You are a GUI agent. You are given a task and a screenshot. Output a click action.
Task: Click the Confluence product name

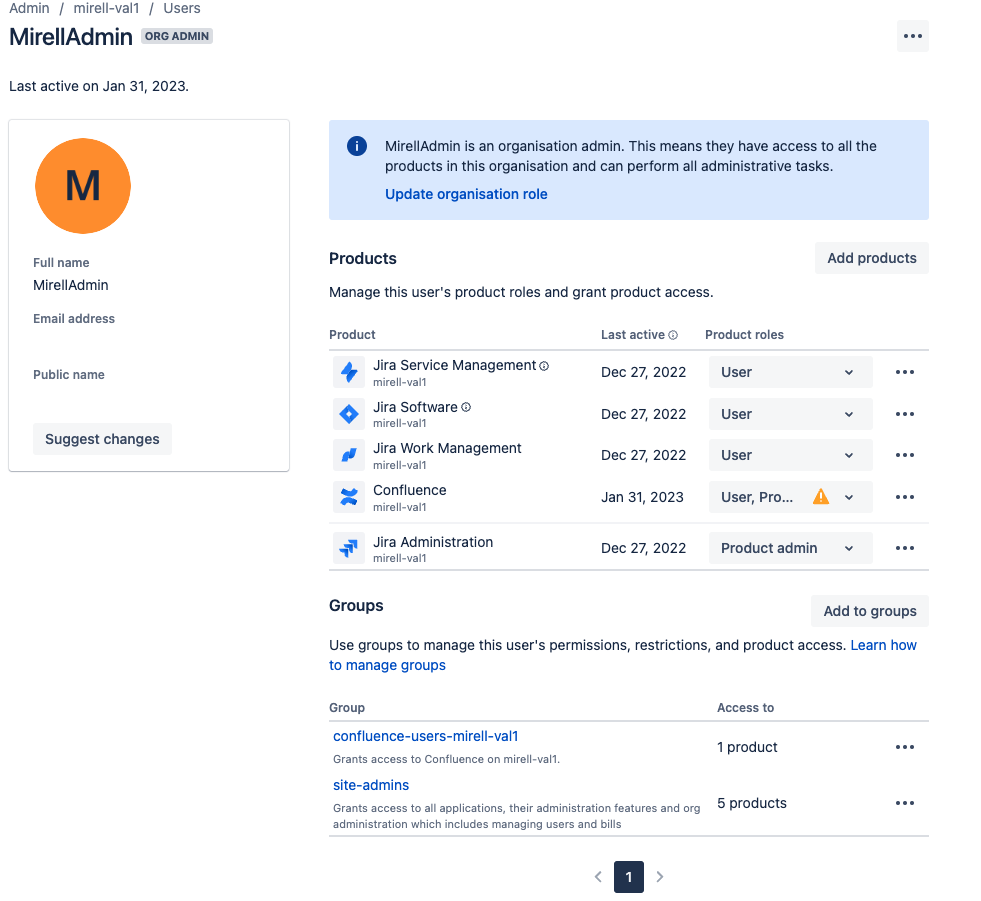point(410,491)
